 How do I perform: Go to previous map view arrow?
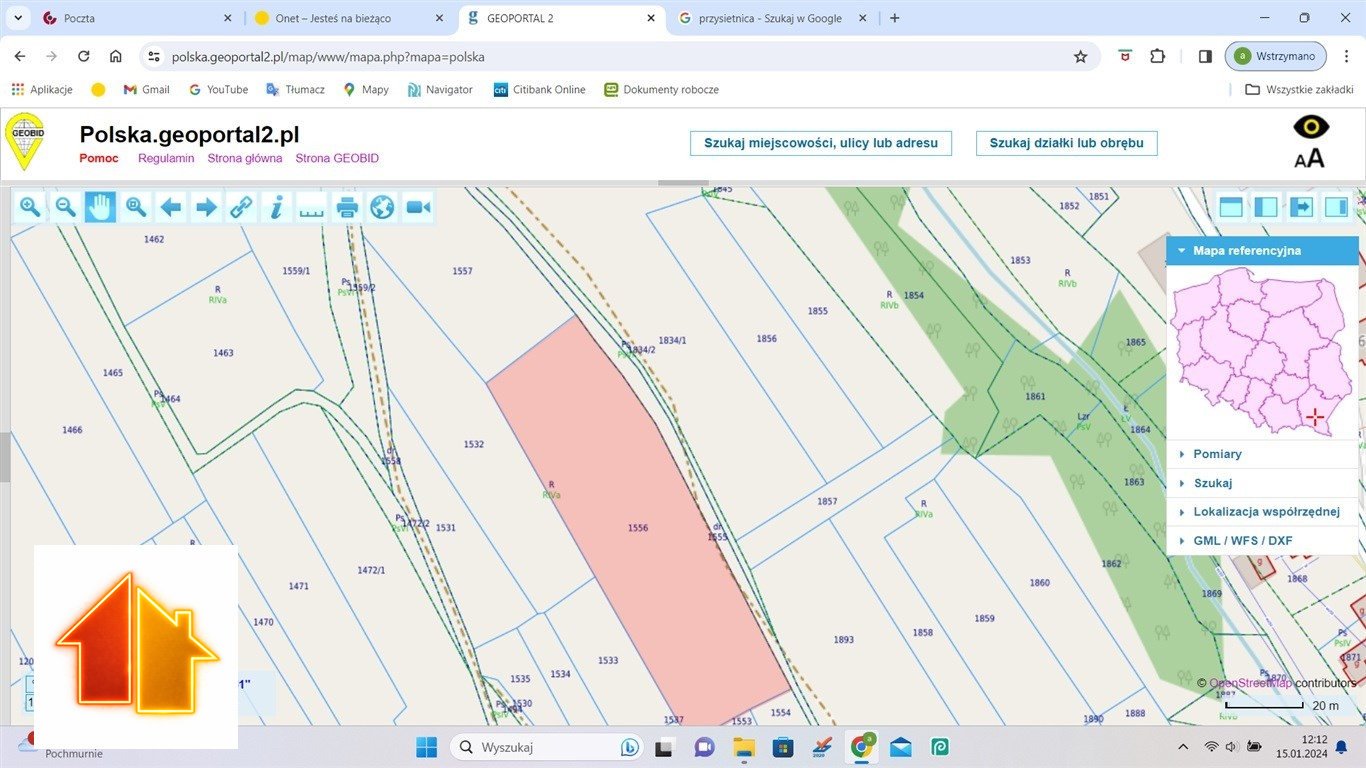[x=171, y=207]
